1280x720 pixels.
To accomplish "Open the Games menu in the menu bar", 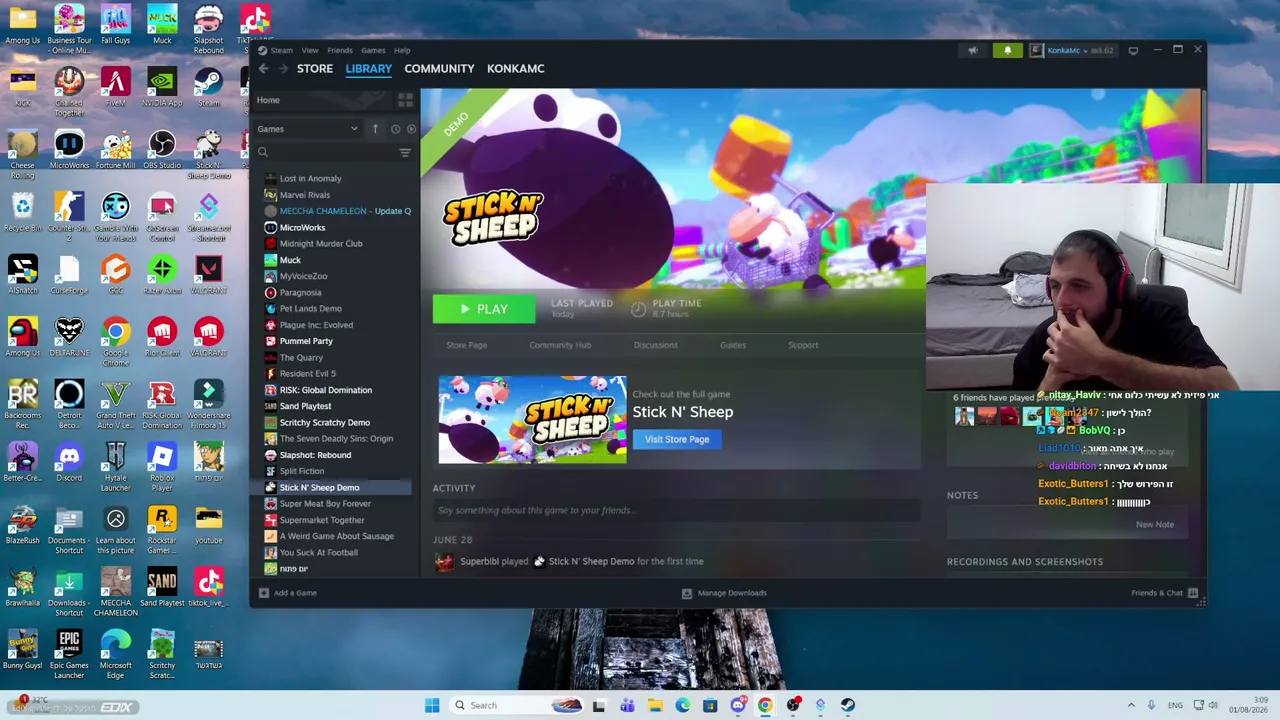I will click(x=373, y=50).
